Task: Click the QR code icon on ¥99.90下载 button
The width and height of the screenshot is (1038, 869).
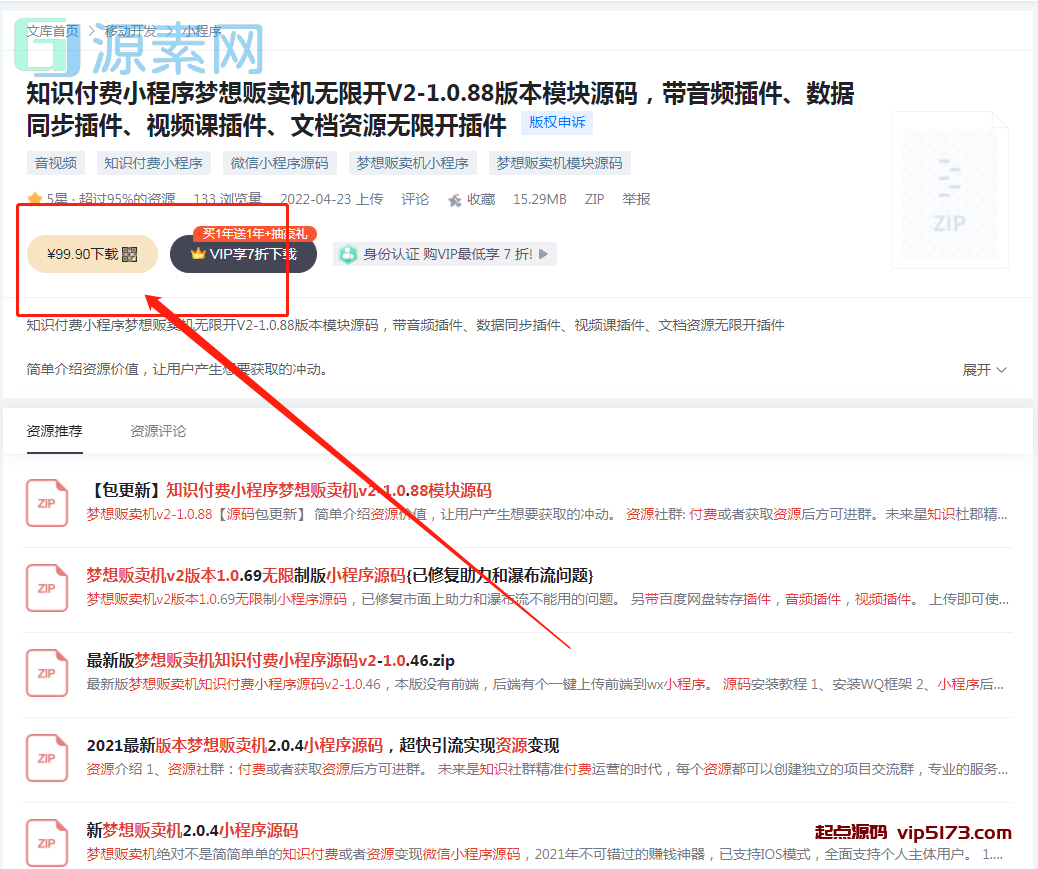Action: pyautogui.click(x=130, y=254)
